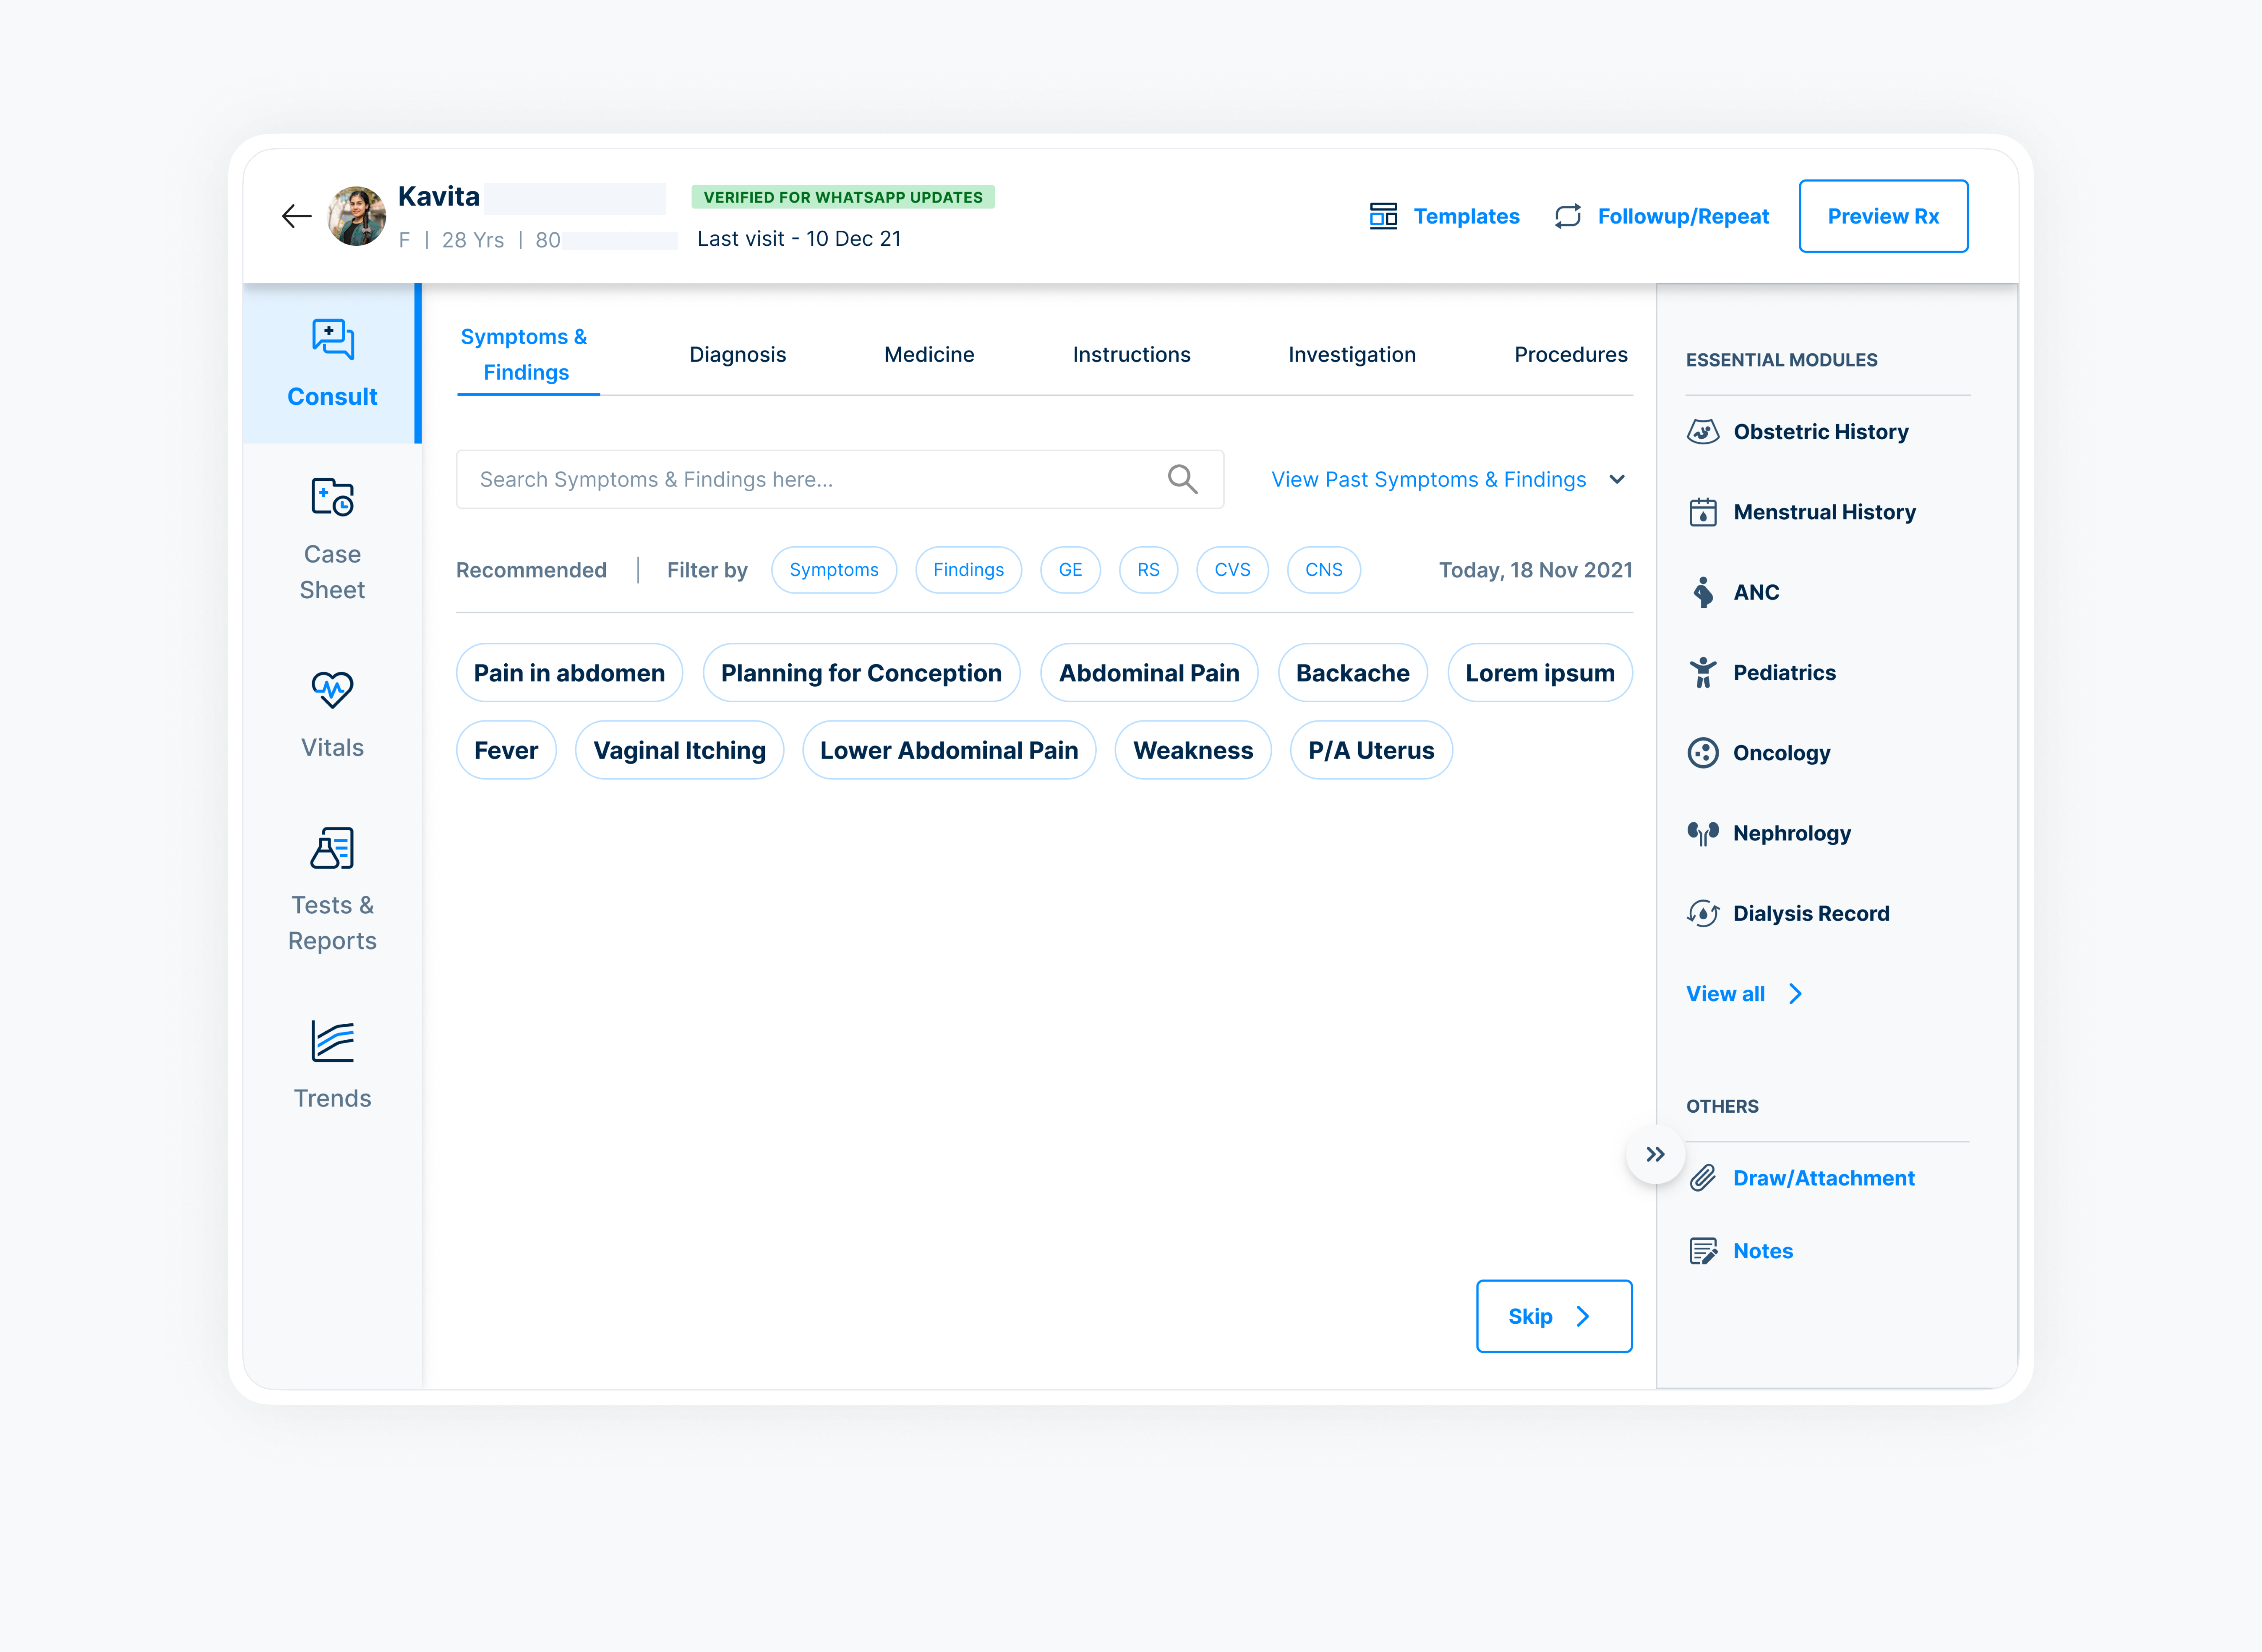Click the Last visit - 10 Dec 21 text

click(799, 239)
